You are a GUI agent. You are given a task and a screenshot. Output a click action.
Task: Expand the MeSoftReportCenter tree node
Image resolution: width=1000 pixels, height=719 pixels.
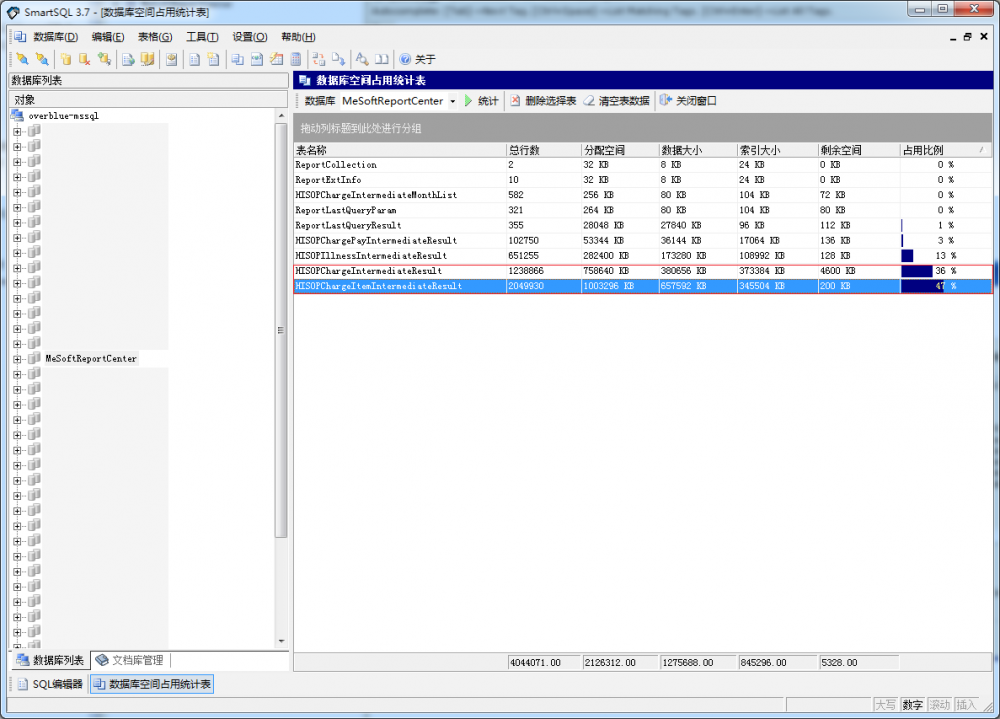pyautogui.click(x=17, y=358)
